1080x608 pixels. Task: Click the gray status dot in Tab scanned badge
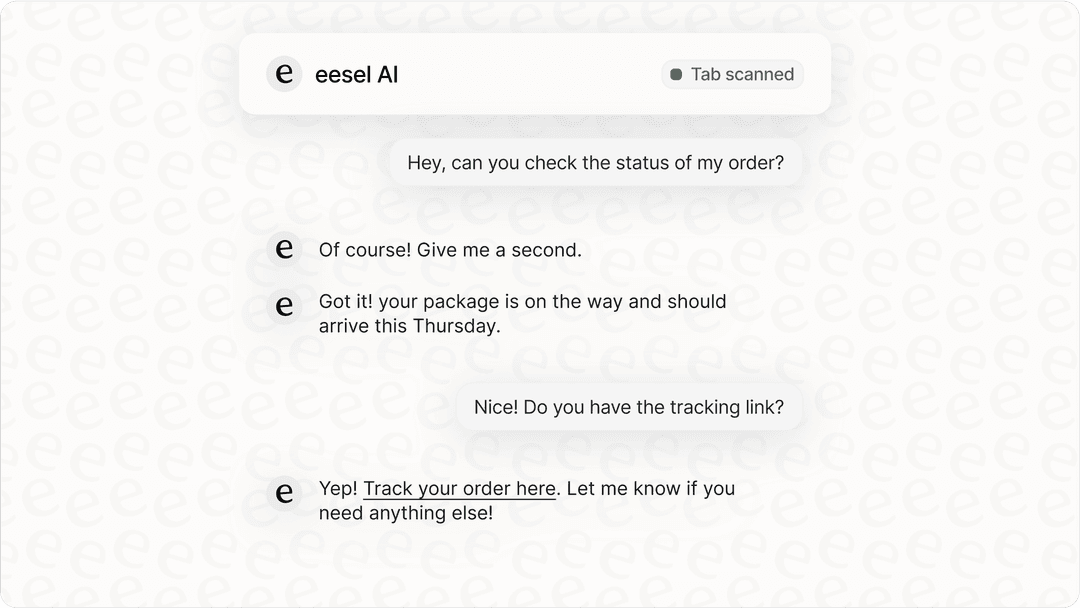[676, 74]
